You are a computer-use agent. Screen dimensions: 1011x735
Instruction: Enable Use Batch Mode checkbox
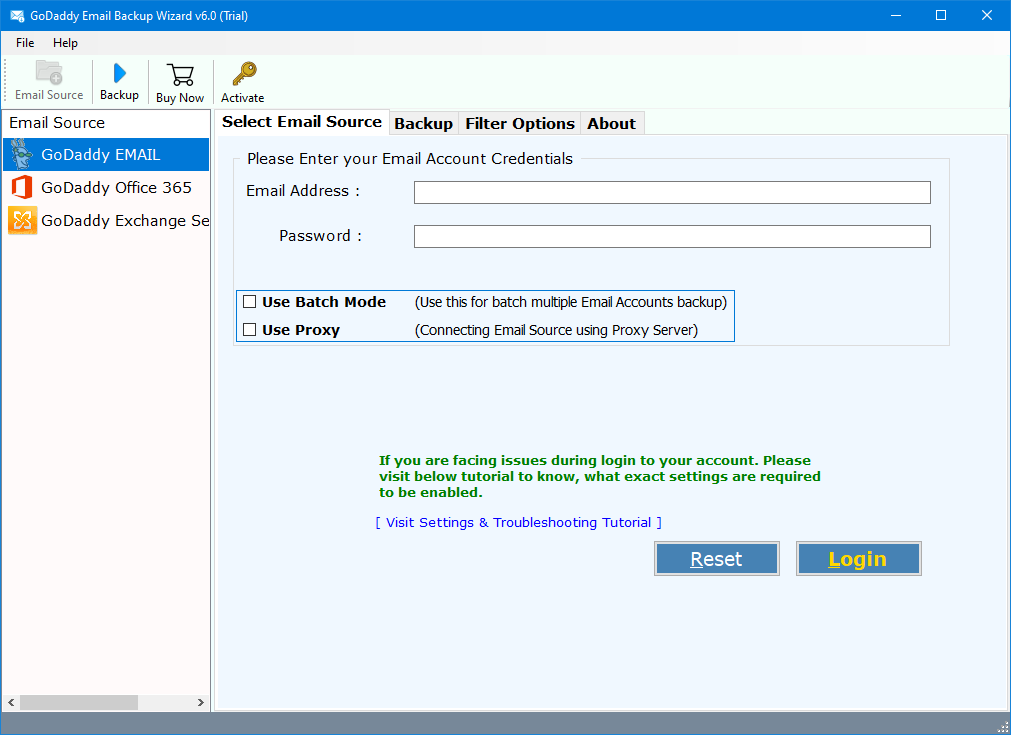(250, 302)
